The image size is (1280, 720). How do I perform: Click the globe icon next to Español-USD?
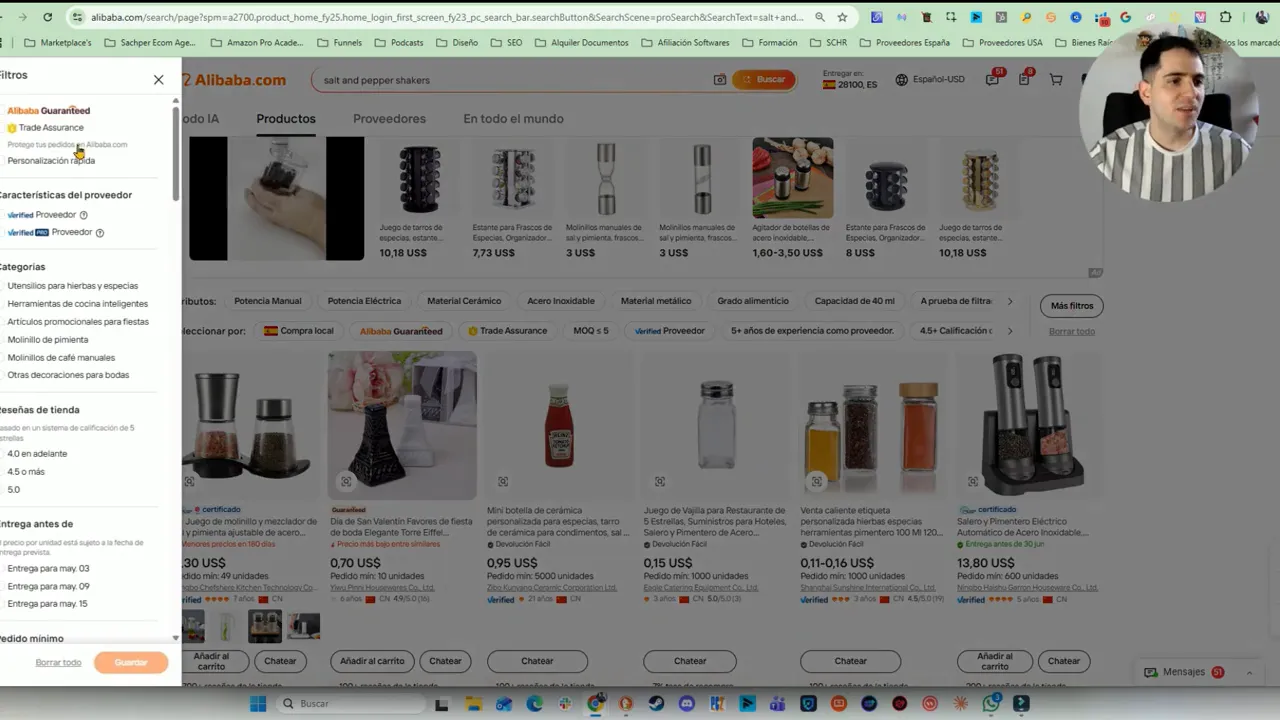(x=902, y=80)
